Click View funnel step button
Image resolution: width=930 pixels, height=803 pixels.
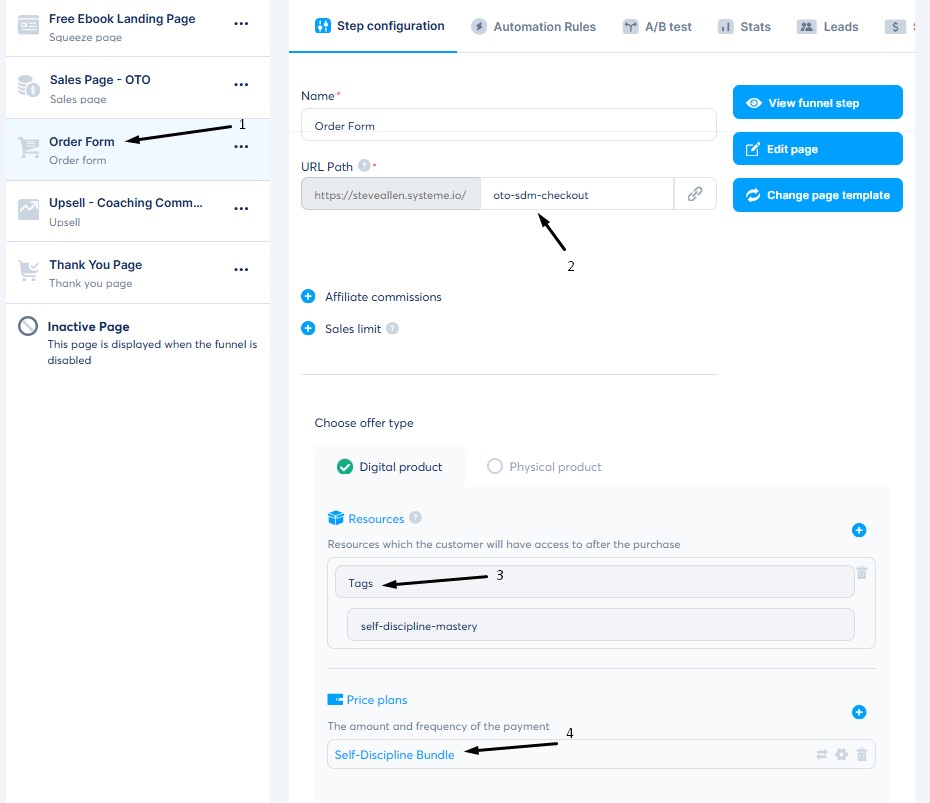tap(817, 103)
